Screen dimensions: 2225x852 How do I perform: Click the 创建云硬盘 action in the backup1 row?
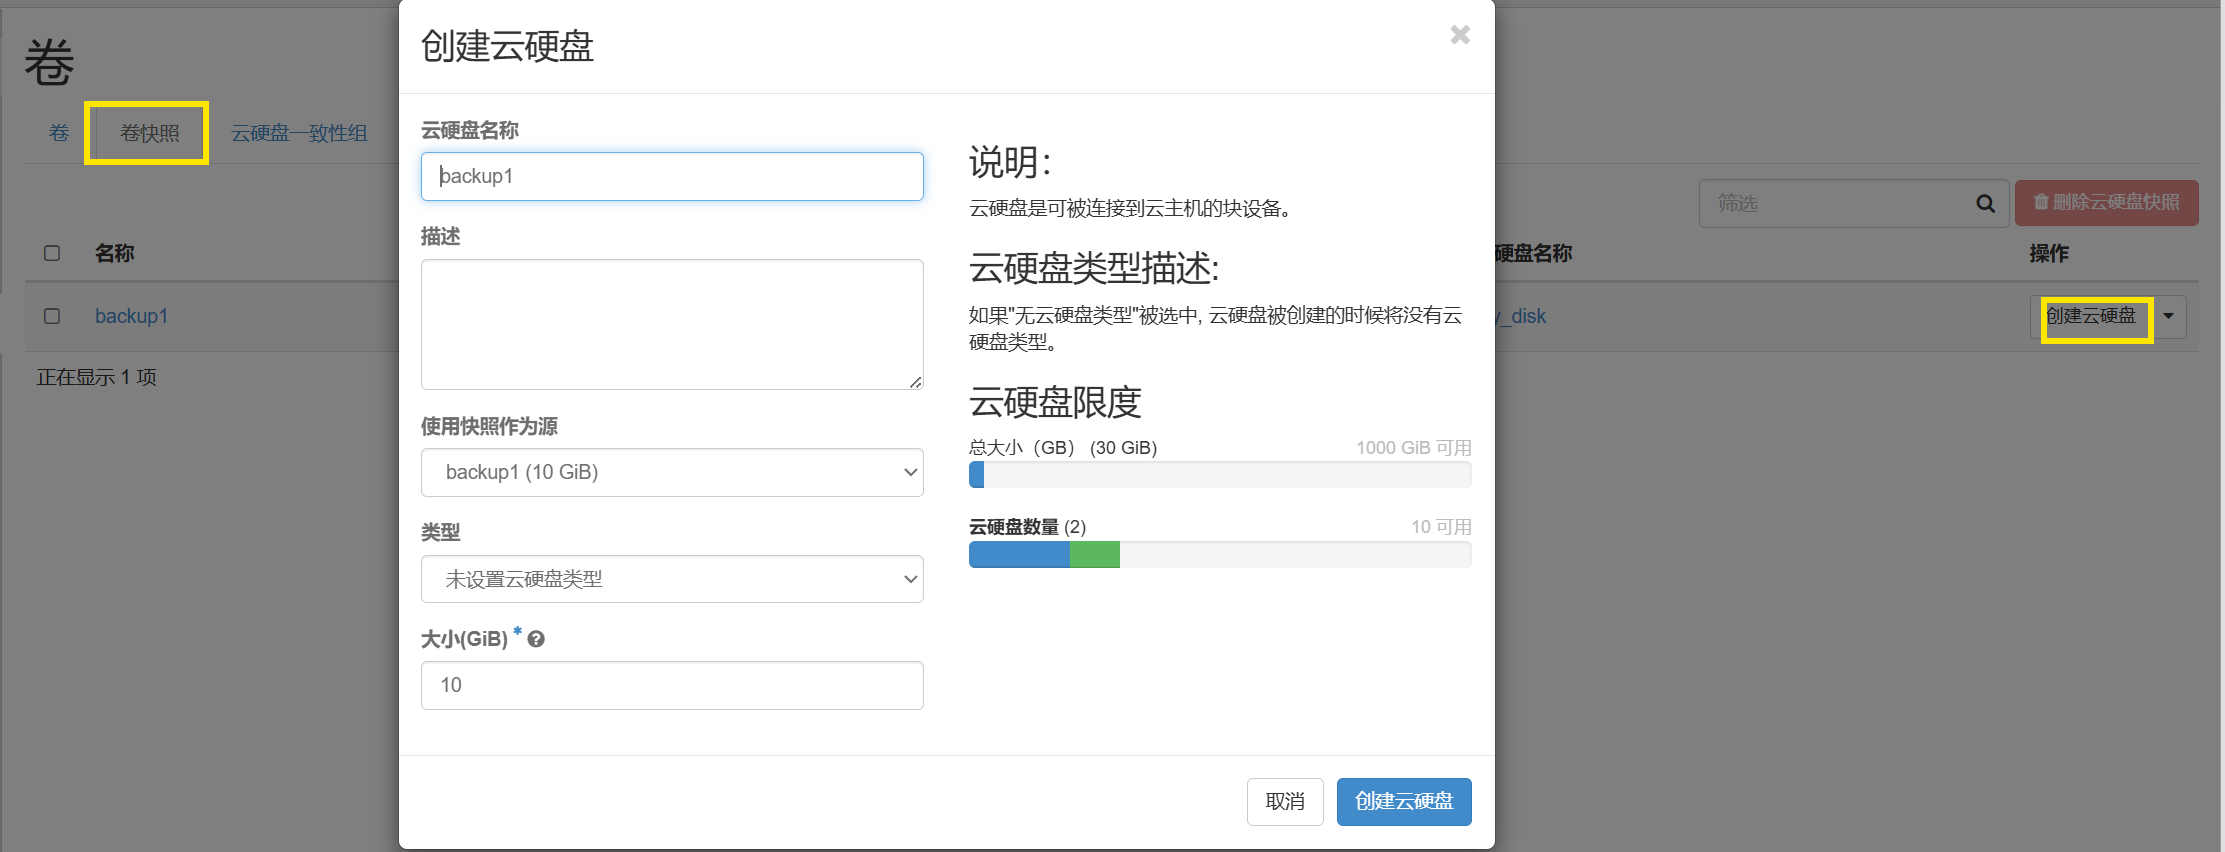pyautogui.click(x=2091, y=316)
